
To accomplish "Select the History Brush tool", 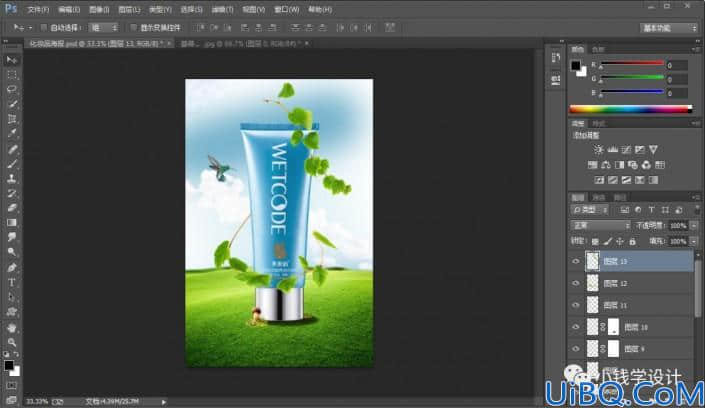I will [12, 193].
